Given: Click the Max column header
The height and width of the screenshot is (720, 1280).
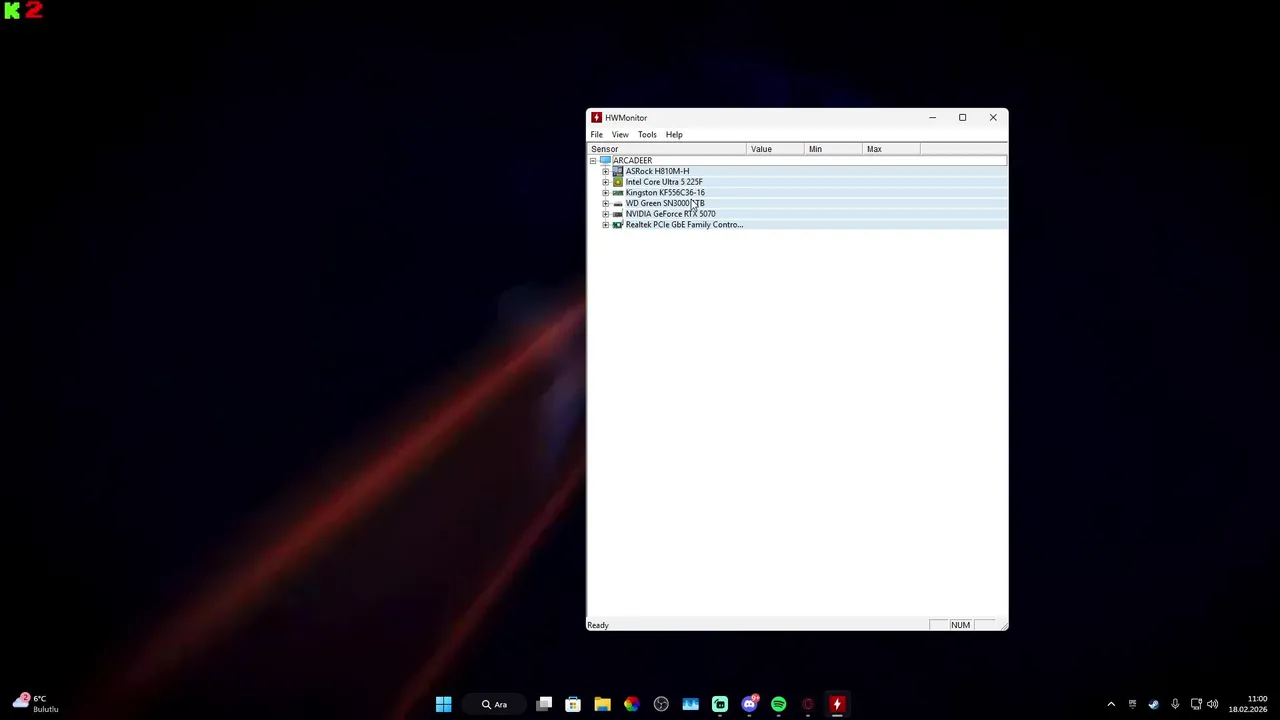Looking at the screenshot, I should coord(891,149).
